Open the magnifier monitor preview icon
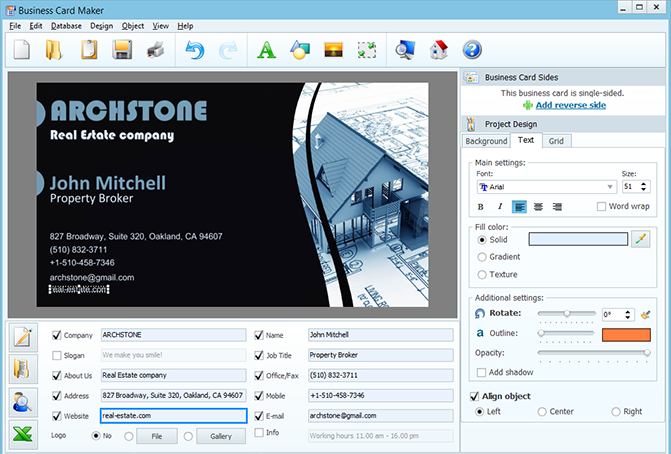The width and height of the screenshot is (671, 454). coord(405,50)
